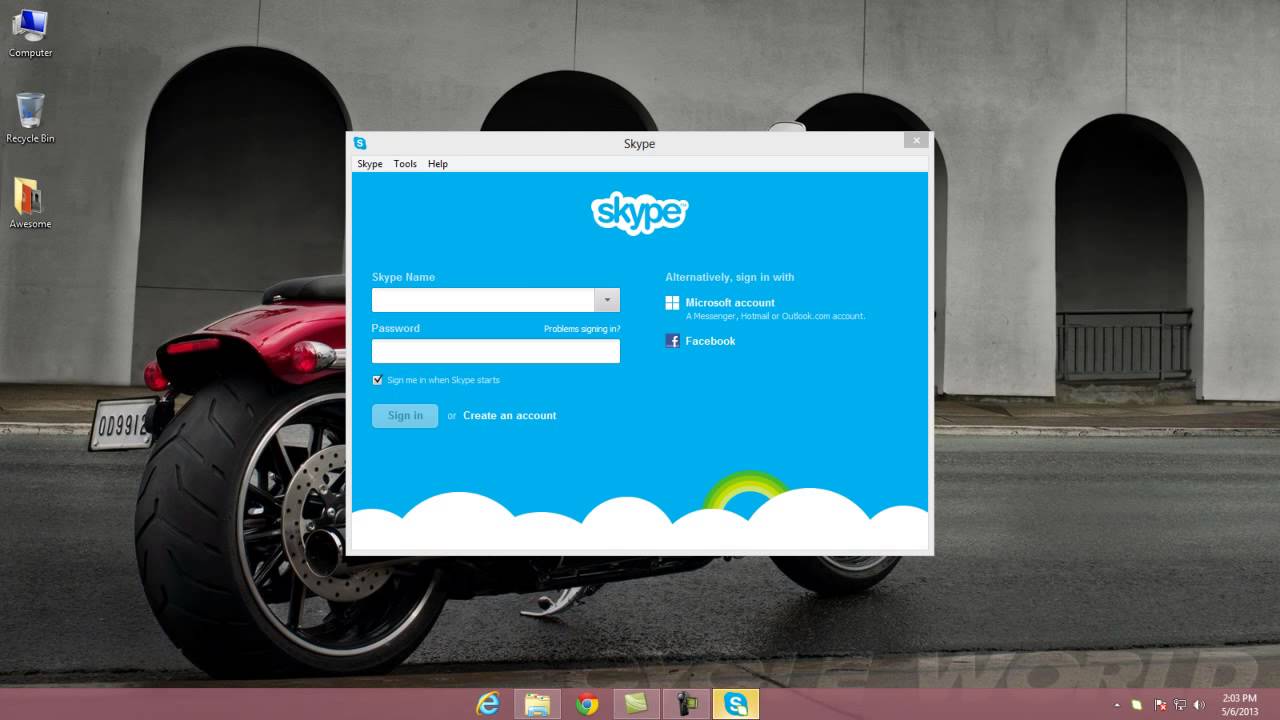1280x720 pixels.
Task: Open the Computer desktop icon
Action: click(x=30, y=32)
